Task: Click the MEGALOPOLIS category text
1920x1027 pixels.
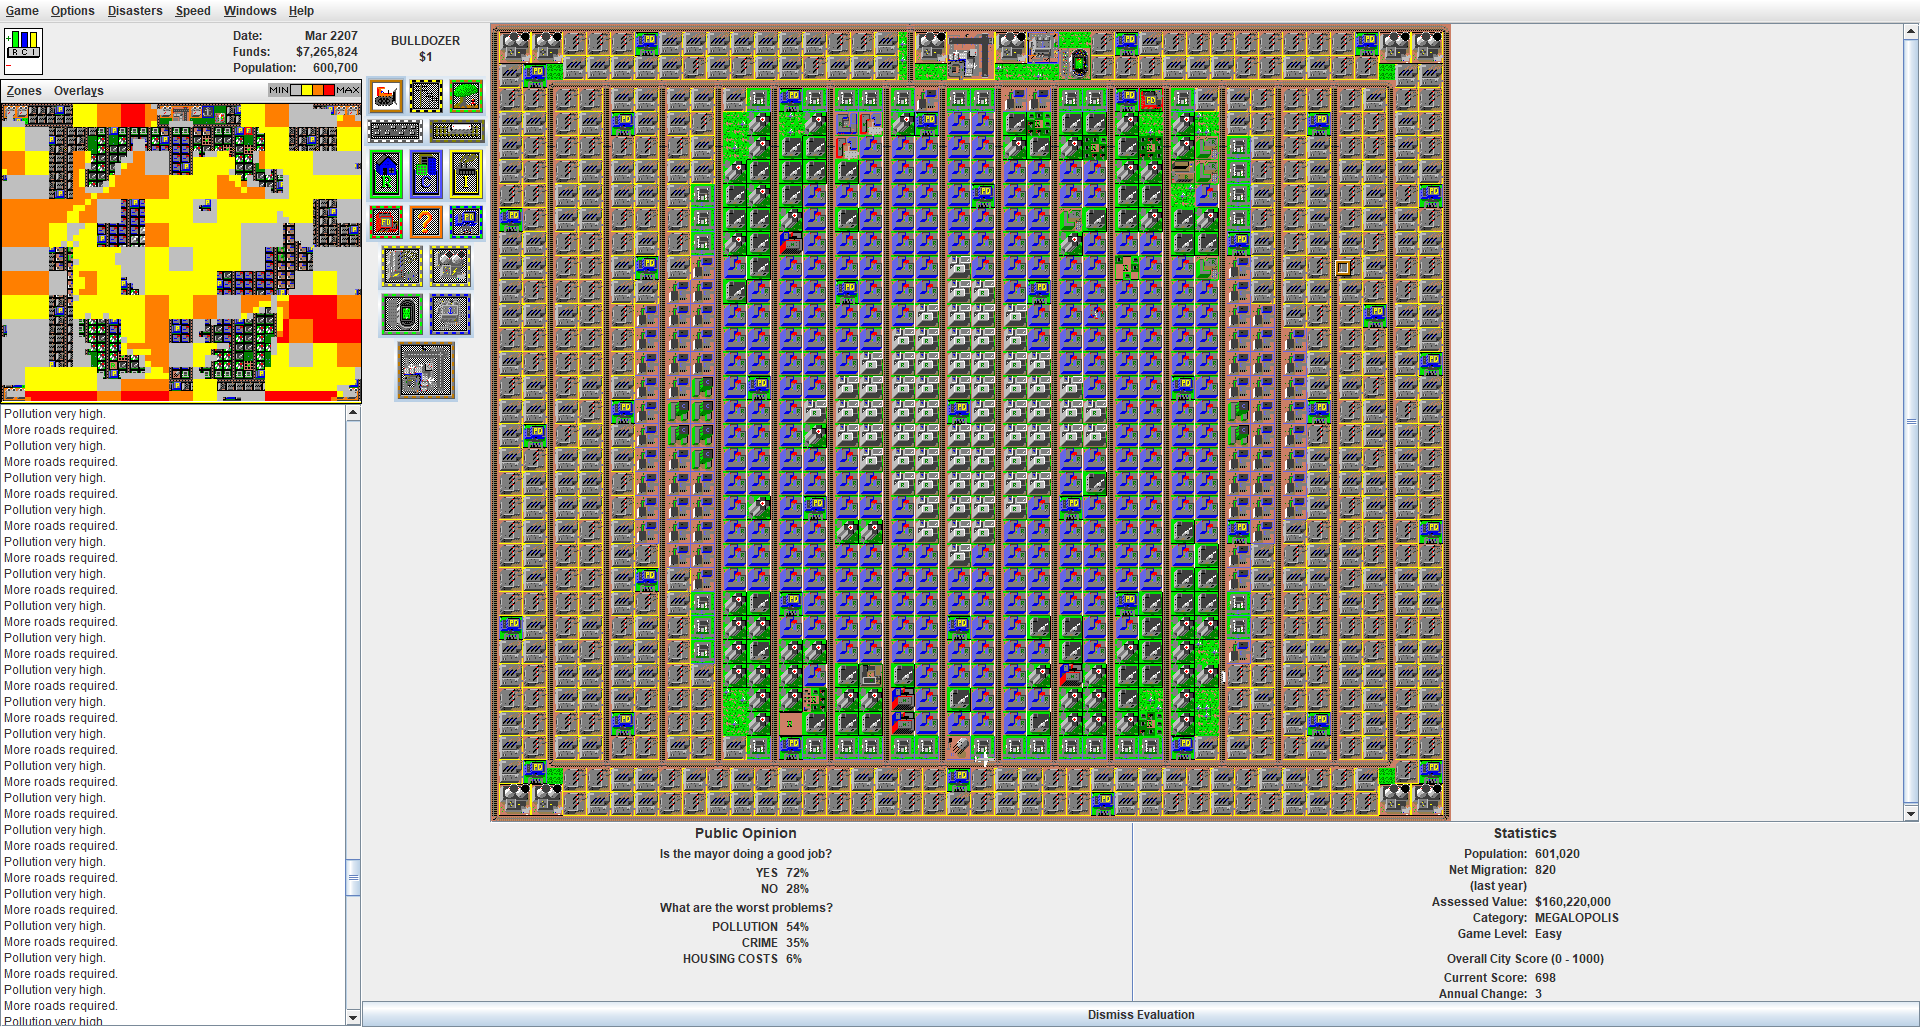Action: click(x=1577, y=918)
